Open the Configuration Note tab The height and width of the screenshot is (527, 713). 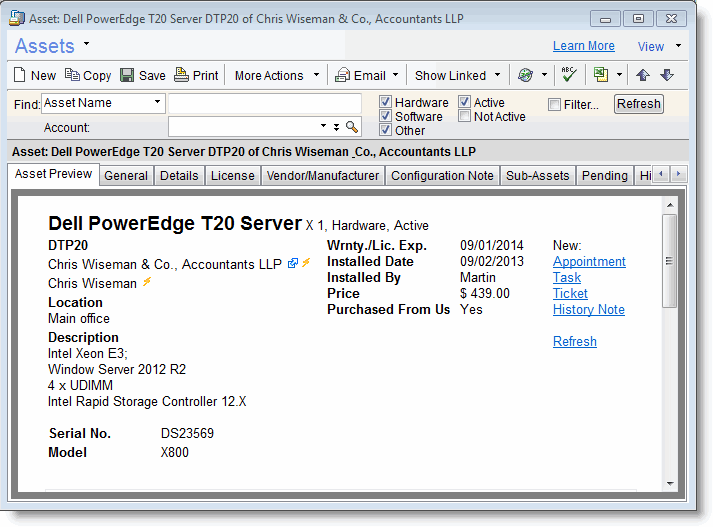pos(442,176)
